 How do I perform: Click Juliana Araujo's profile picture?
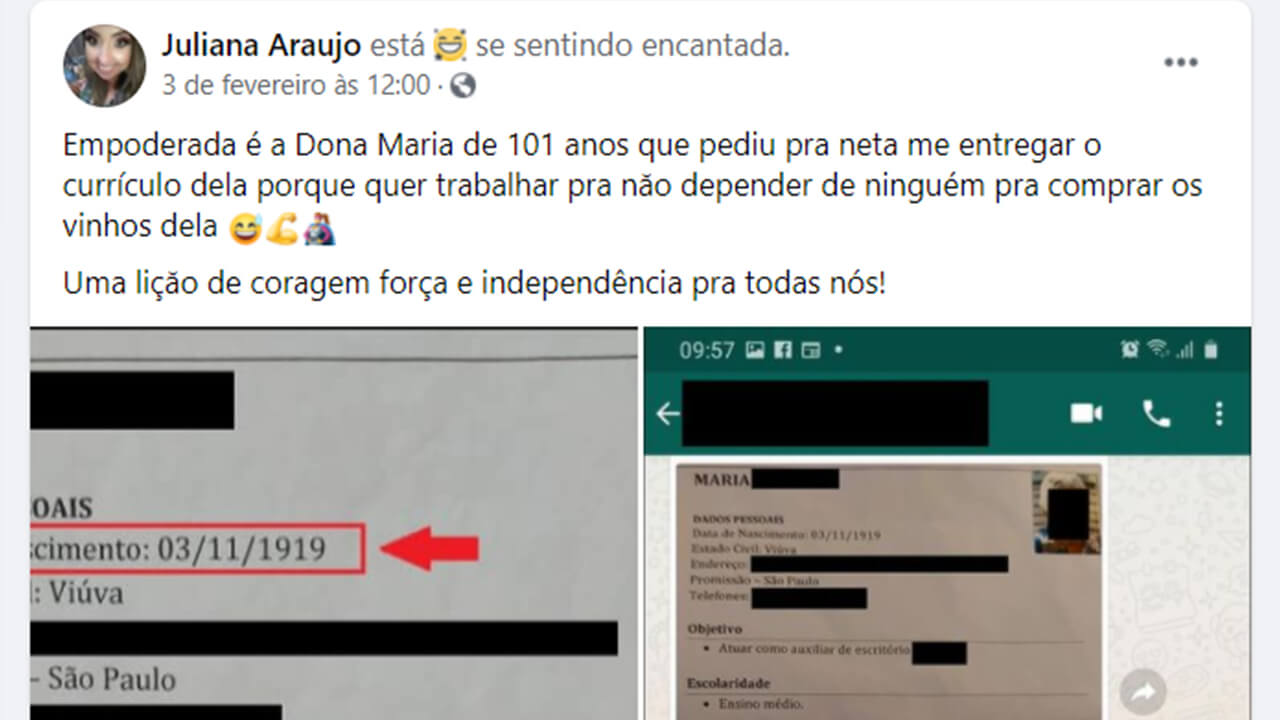(105, 66)
